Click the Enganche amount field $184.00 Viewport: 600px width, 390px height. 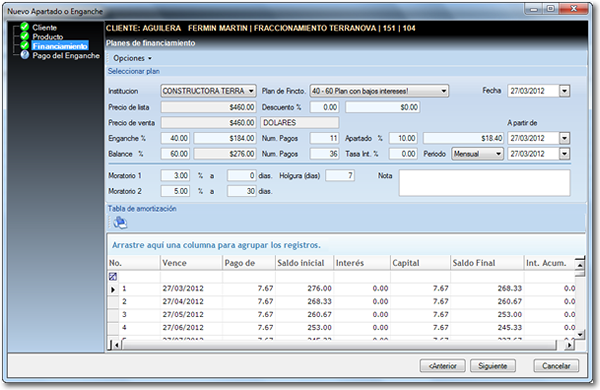(225, 138)
